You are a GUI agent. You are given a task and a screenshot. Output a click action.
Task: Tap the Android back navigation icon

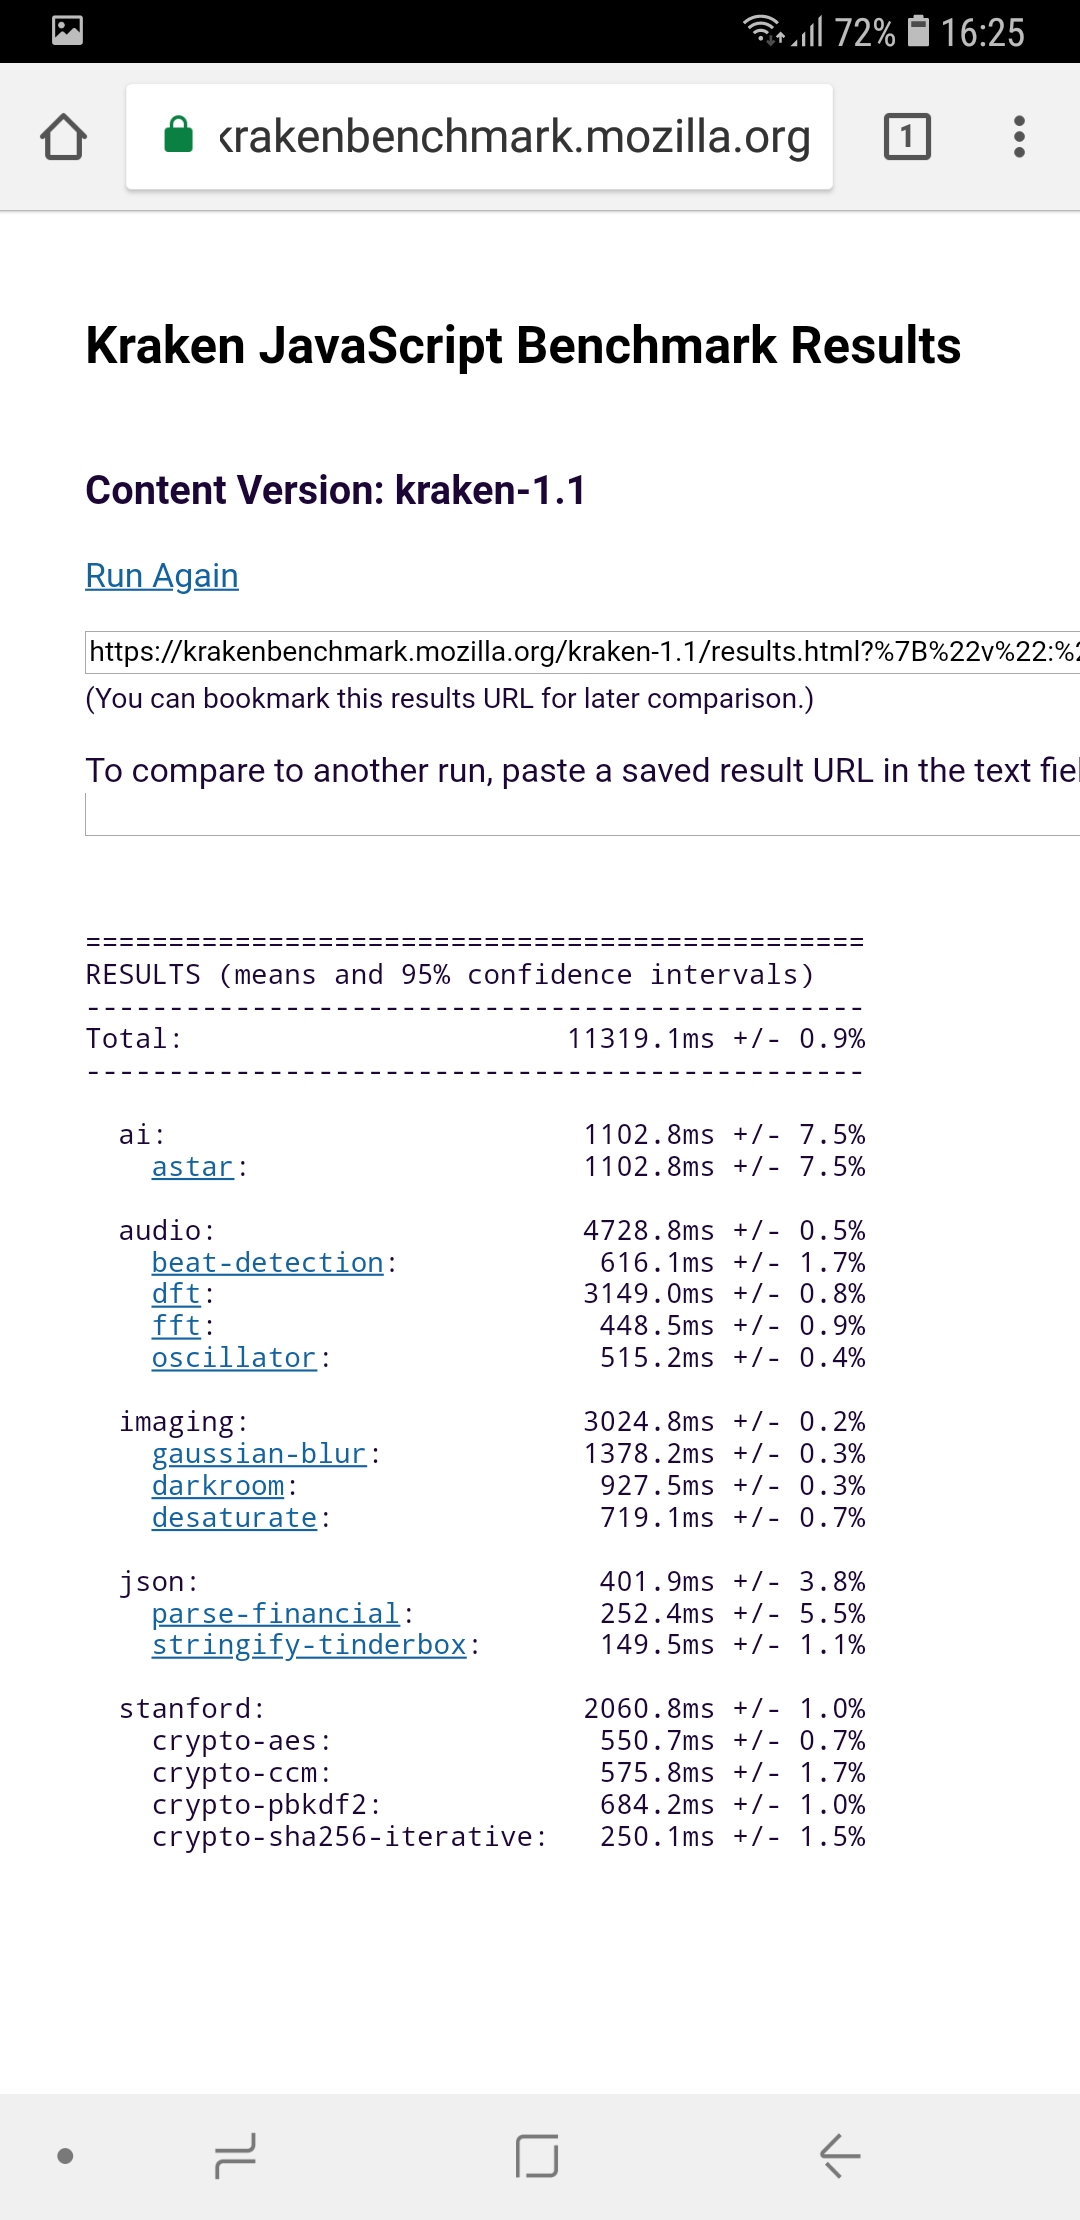[x=840, y=2155]
